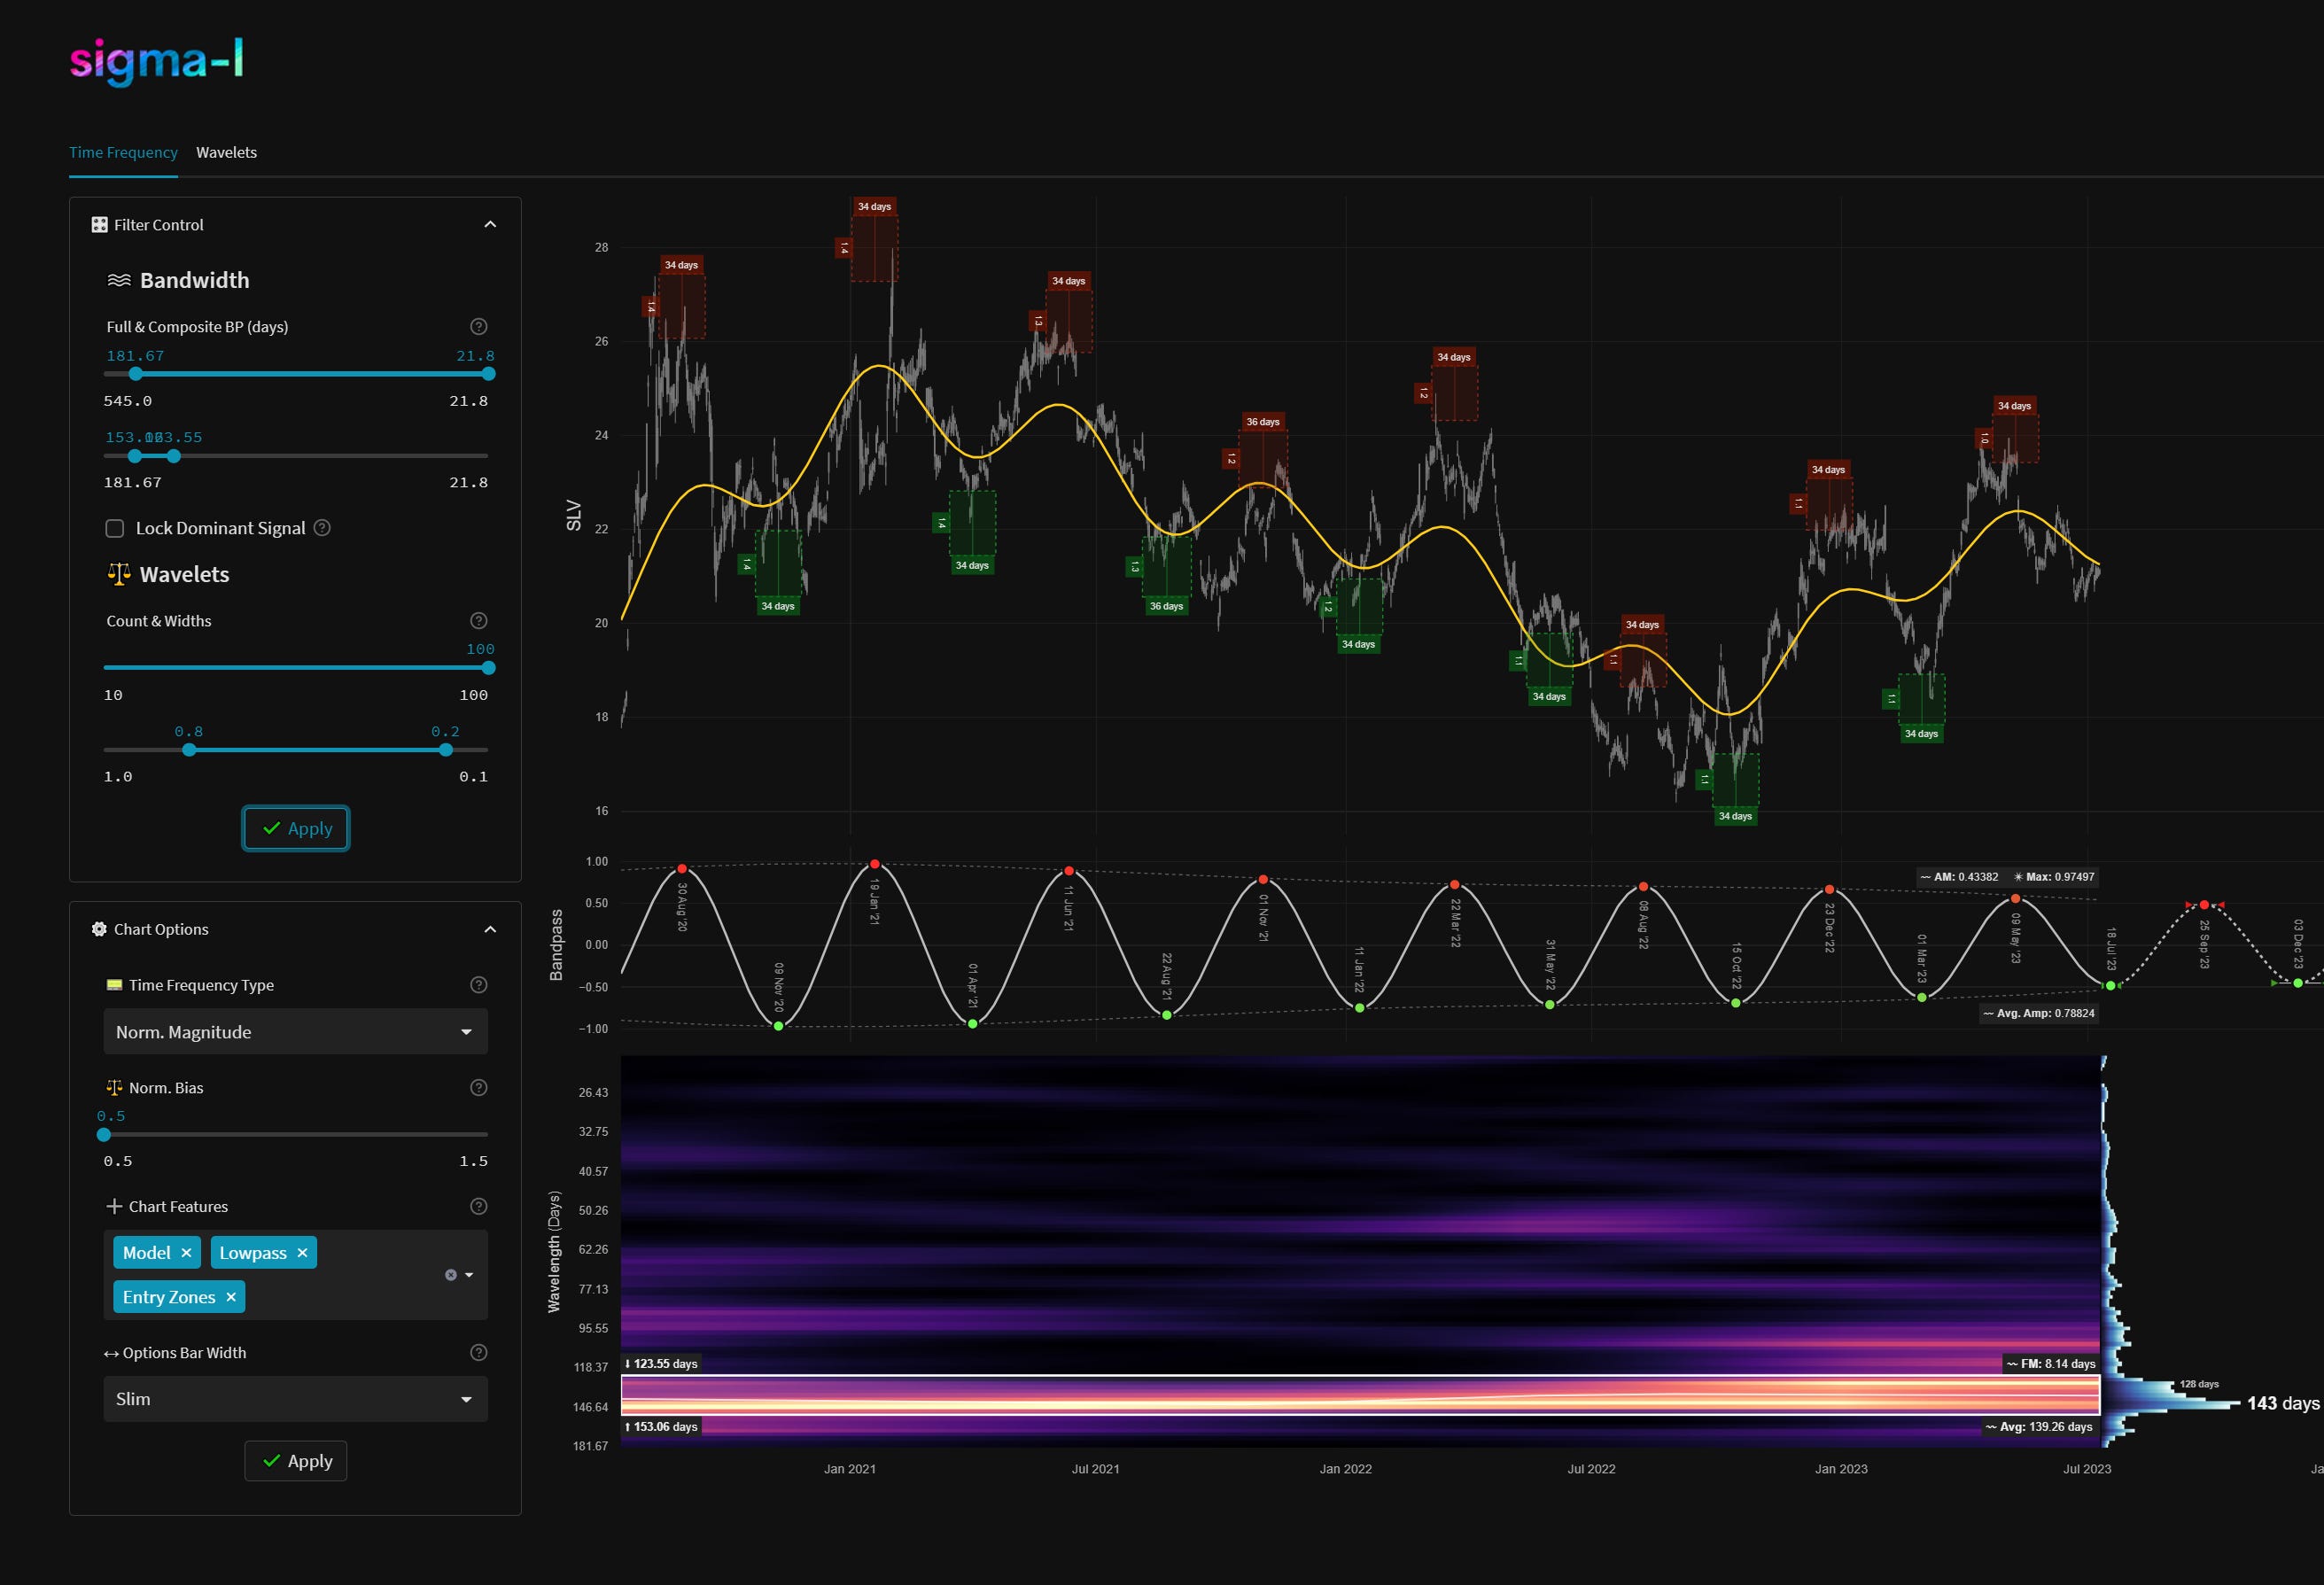
Task: Click help icon for Time Frequency Type
Action: point(478,985)
